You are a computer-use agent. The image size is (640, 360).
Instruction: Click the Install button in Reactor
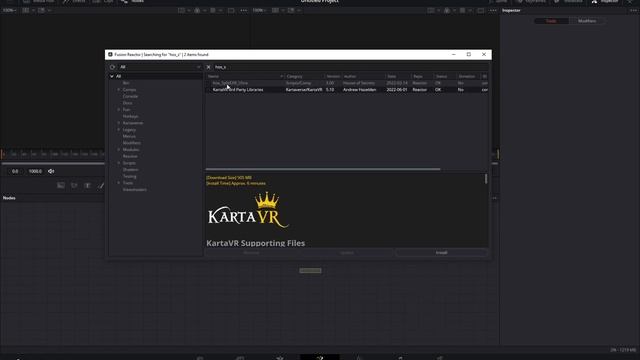(x=442, y=253)
